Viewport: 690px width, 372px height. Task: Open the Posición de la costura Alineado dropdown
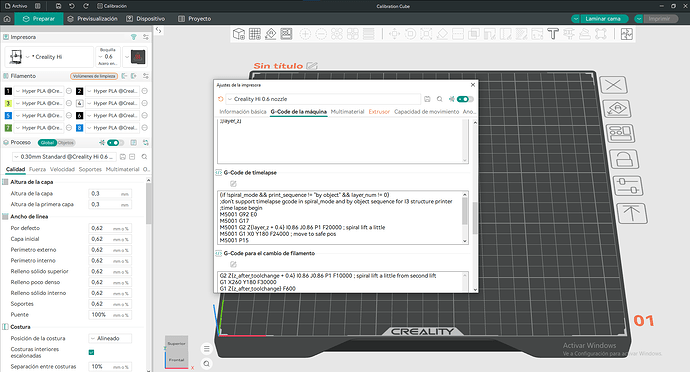point(110,339)
